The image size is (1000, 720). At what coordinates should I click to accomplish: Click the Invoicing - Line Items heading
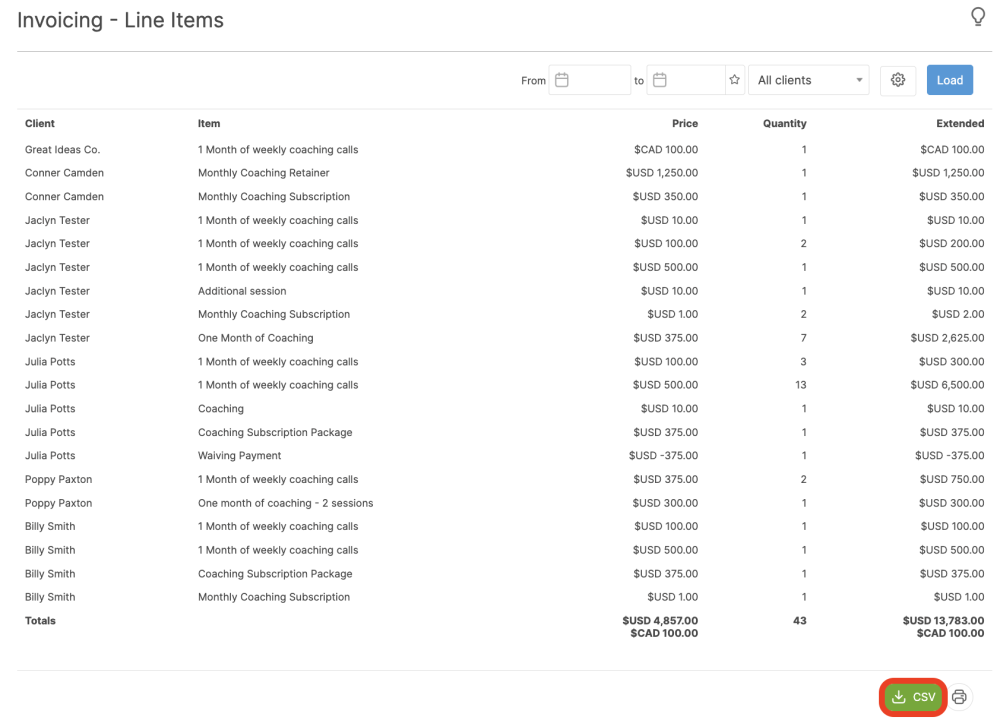tap(121, 20)
